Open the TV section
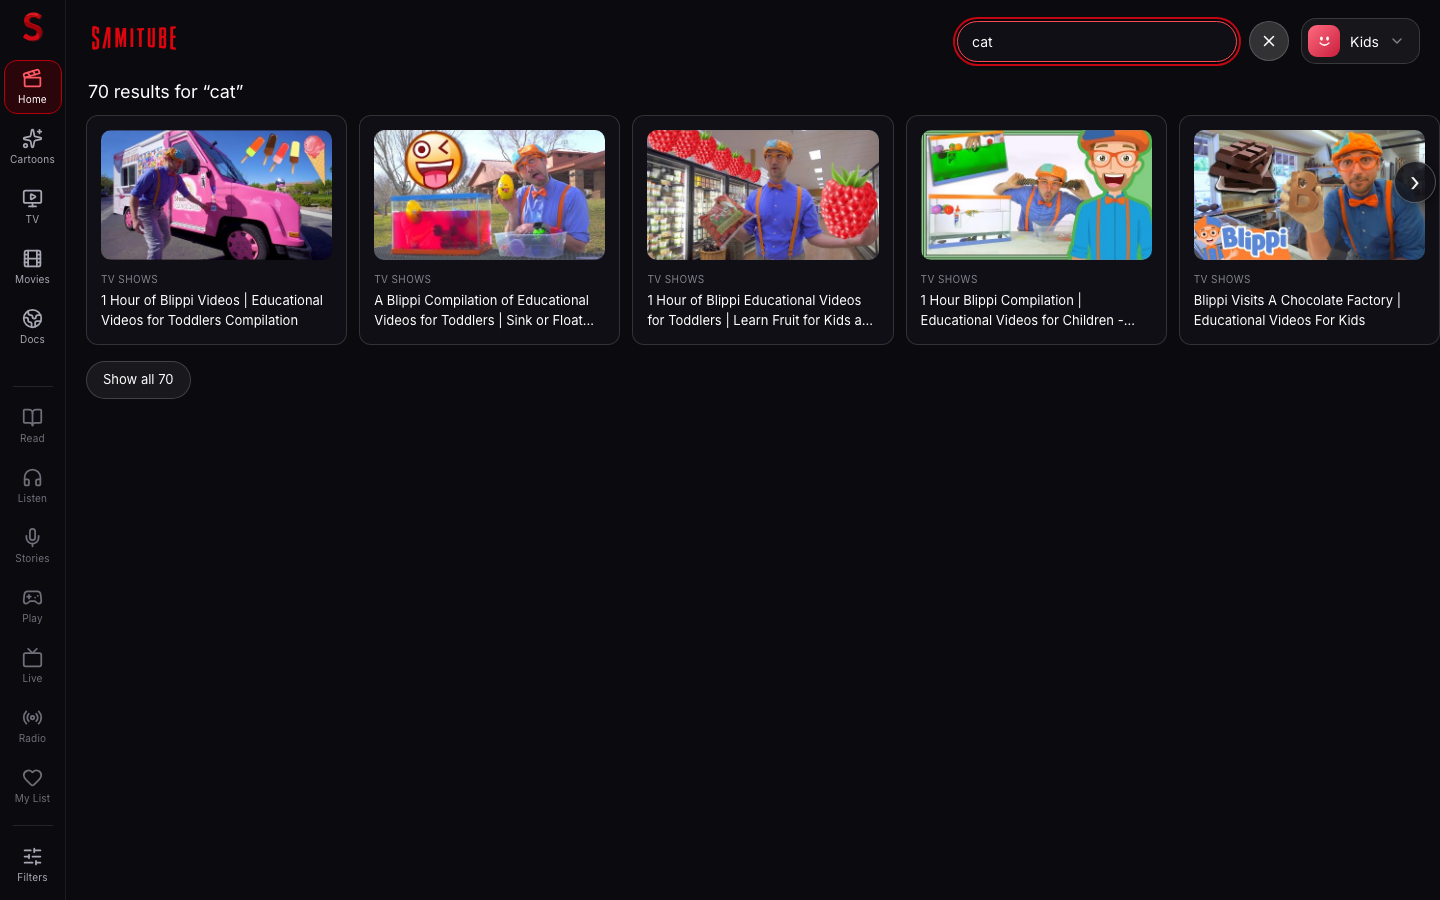The width and height of the screenshot is (1440, 900). tap(32, 207)
